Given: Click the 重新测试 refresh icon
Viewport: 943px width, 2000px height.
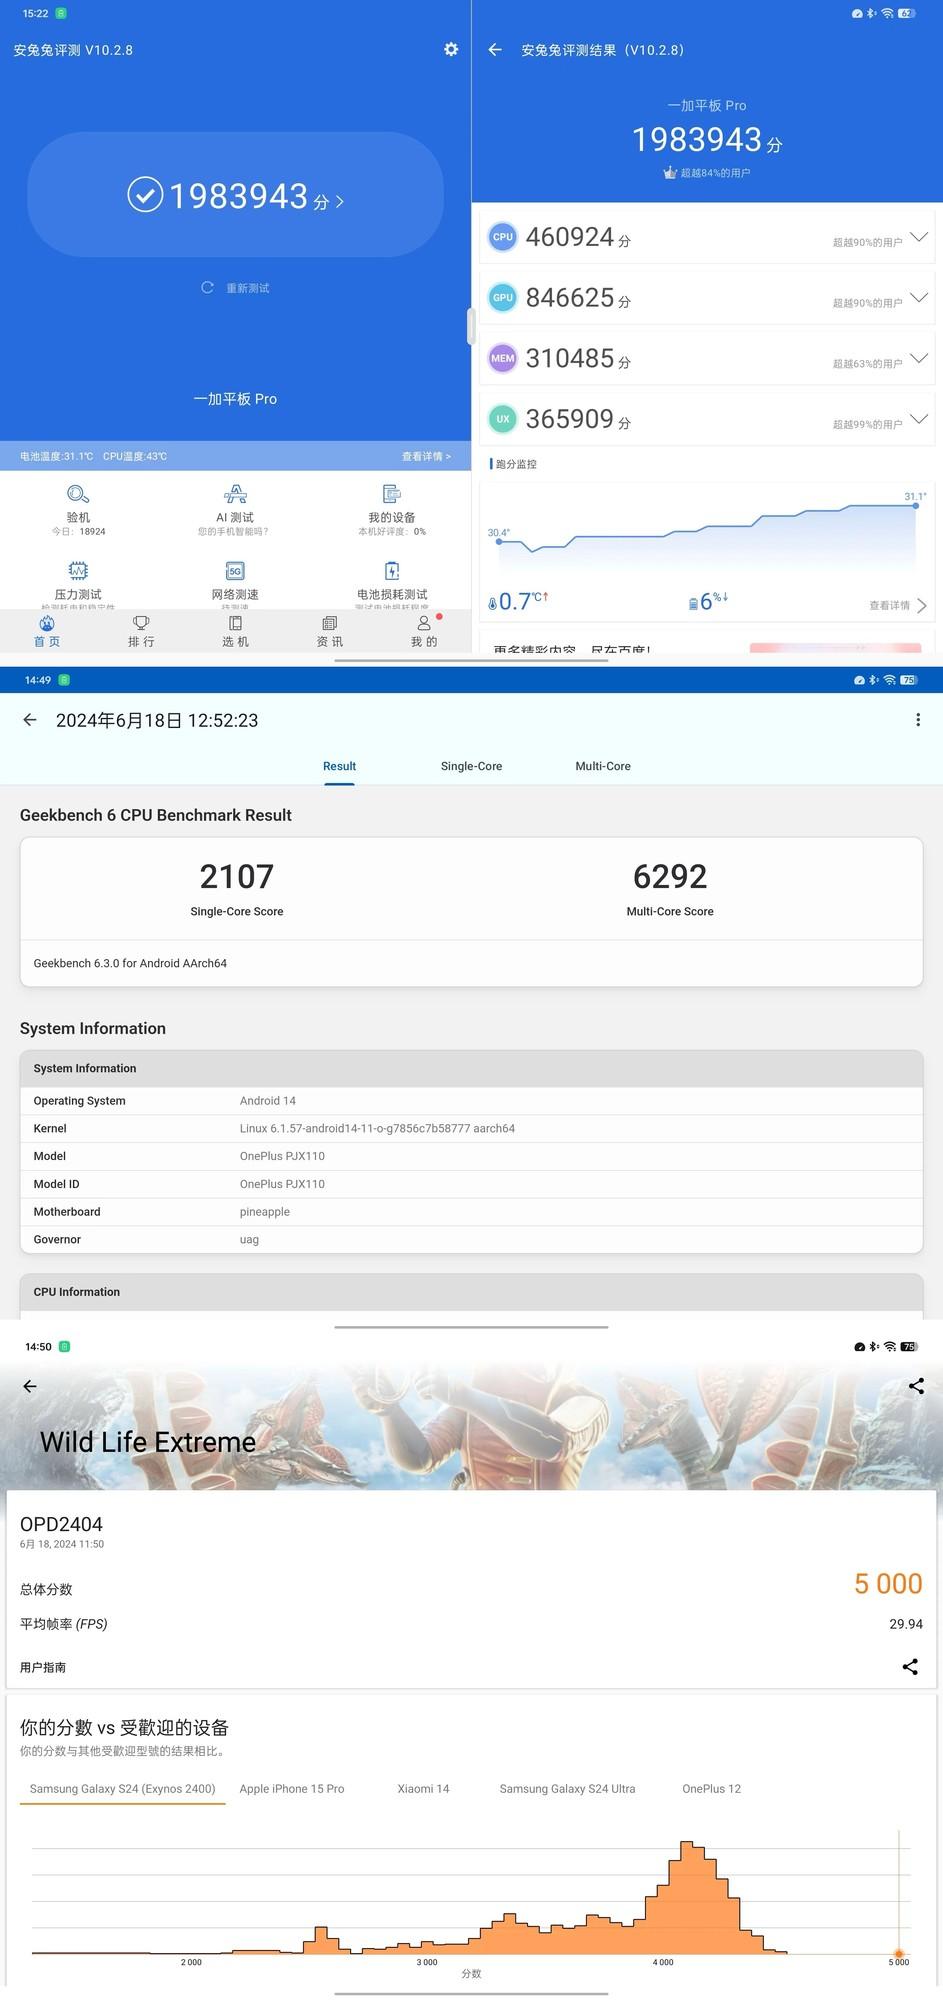Looking at the screenshot, I should pos(207,288).
